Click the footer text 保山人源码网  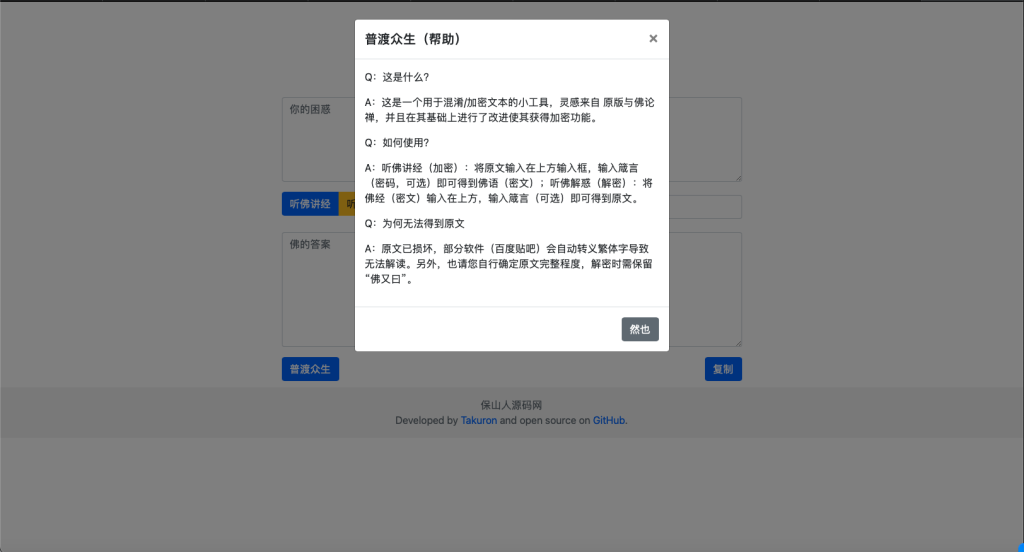click(511, 405)
